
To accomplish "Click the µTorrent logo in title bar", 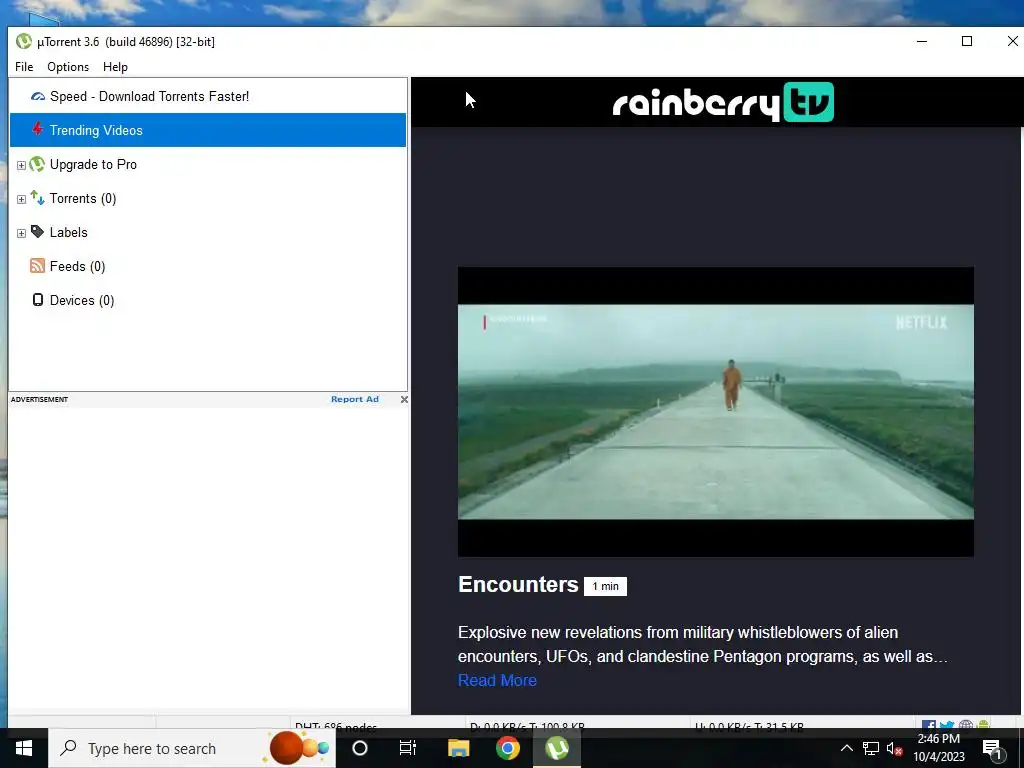I will click(24, 41).
